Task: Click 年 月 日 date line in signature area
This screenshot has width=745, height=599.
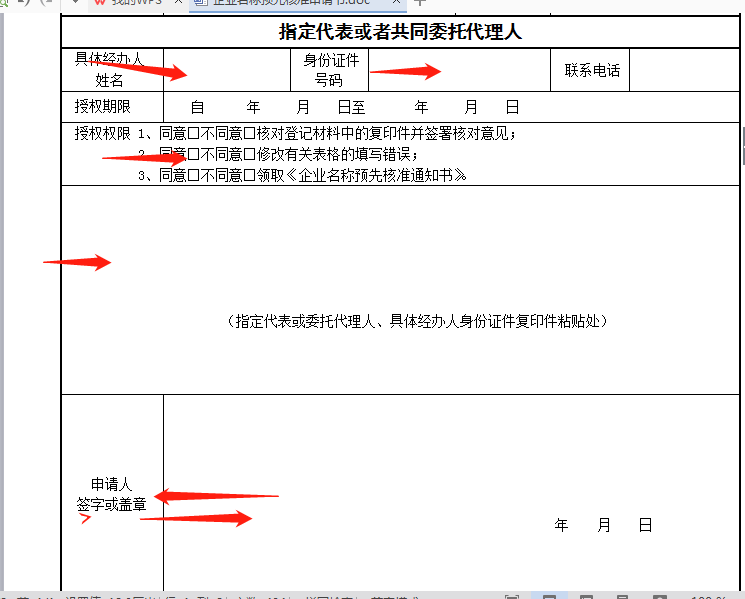Action: pyautogui.click(x=603, y=525)
